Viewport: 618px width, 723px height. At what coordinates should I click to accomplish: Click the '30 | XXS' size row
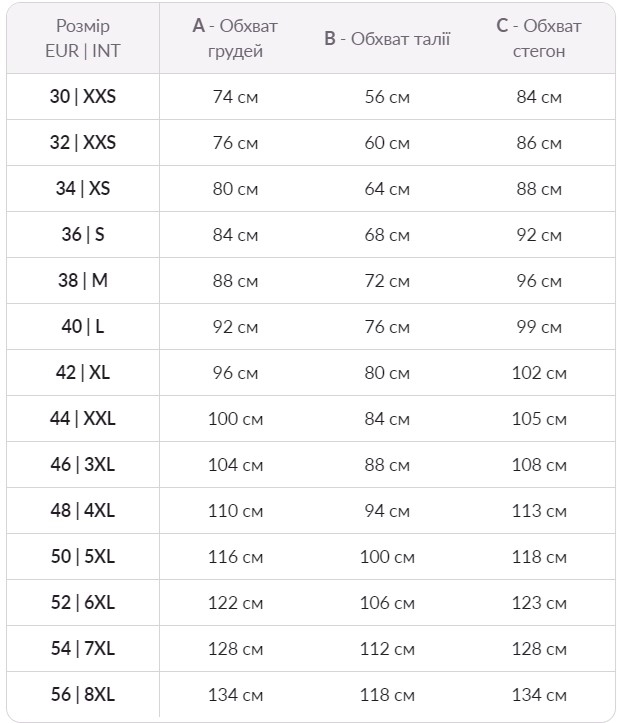coord(311,96)
